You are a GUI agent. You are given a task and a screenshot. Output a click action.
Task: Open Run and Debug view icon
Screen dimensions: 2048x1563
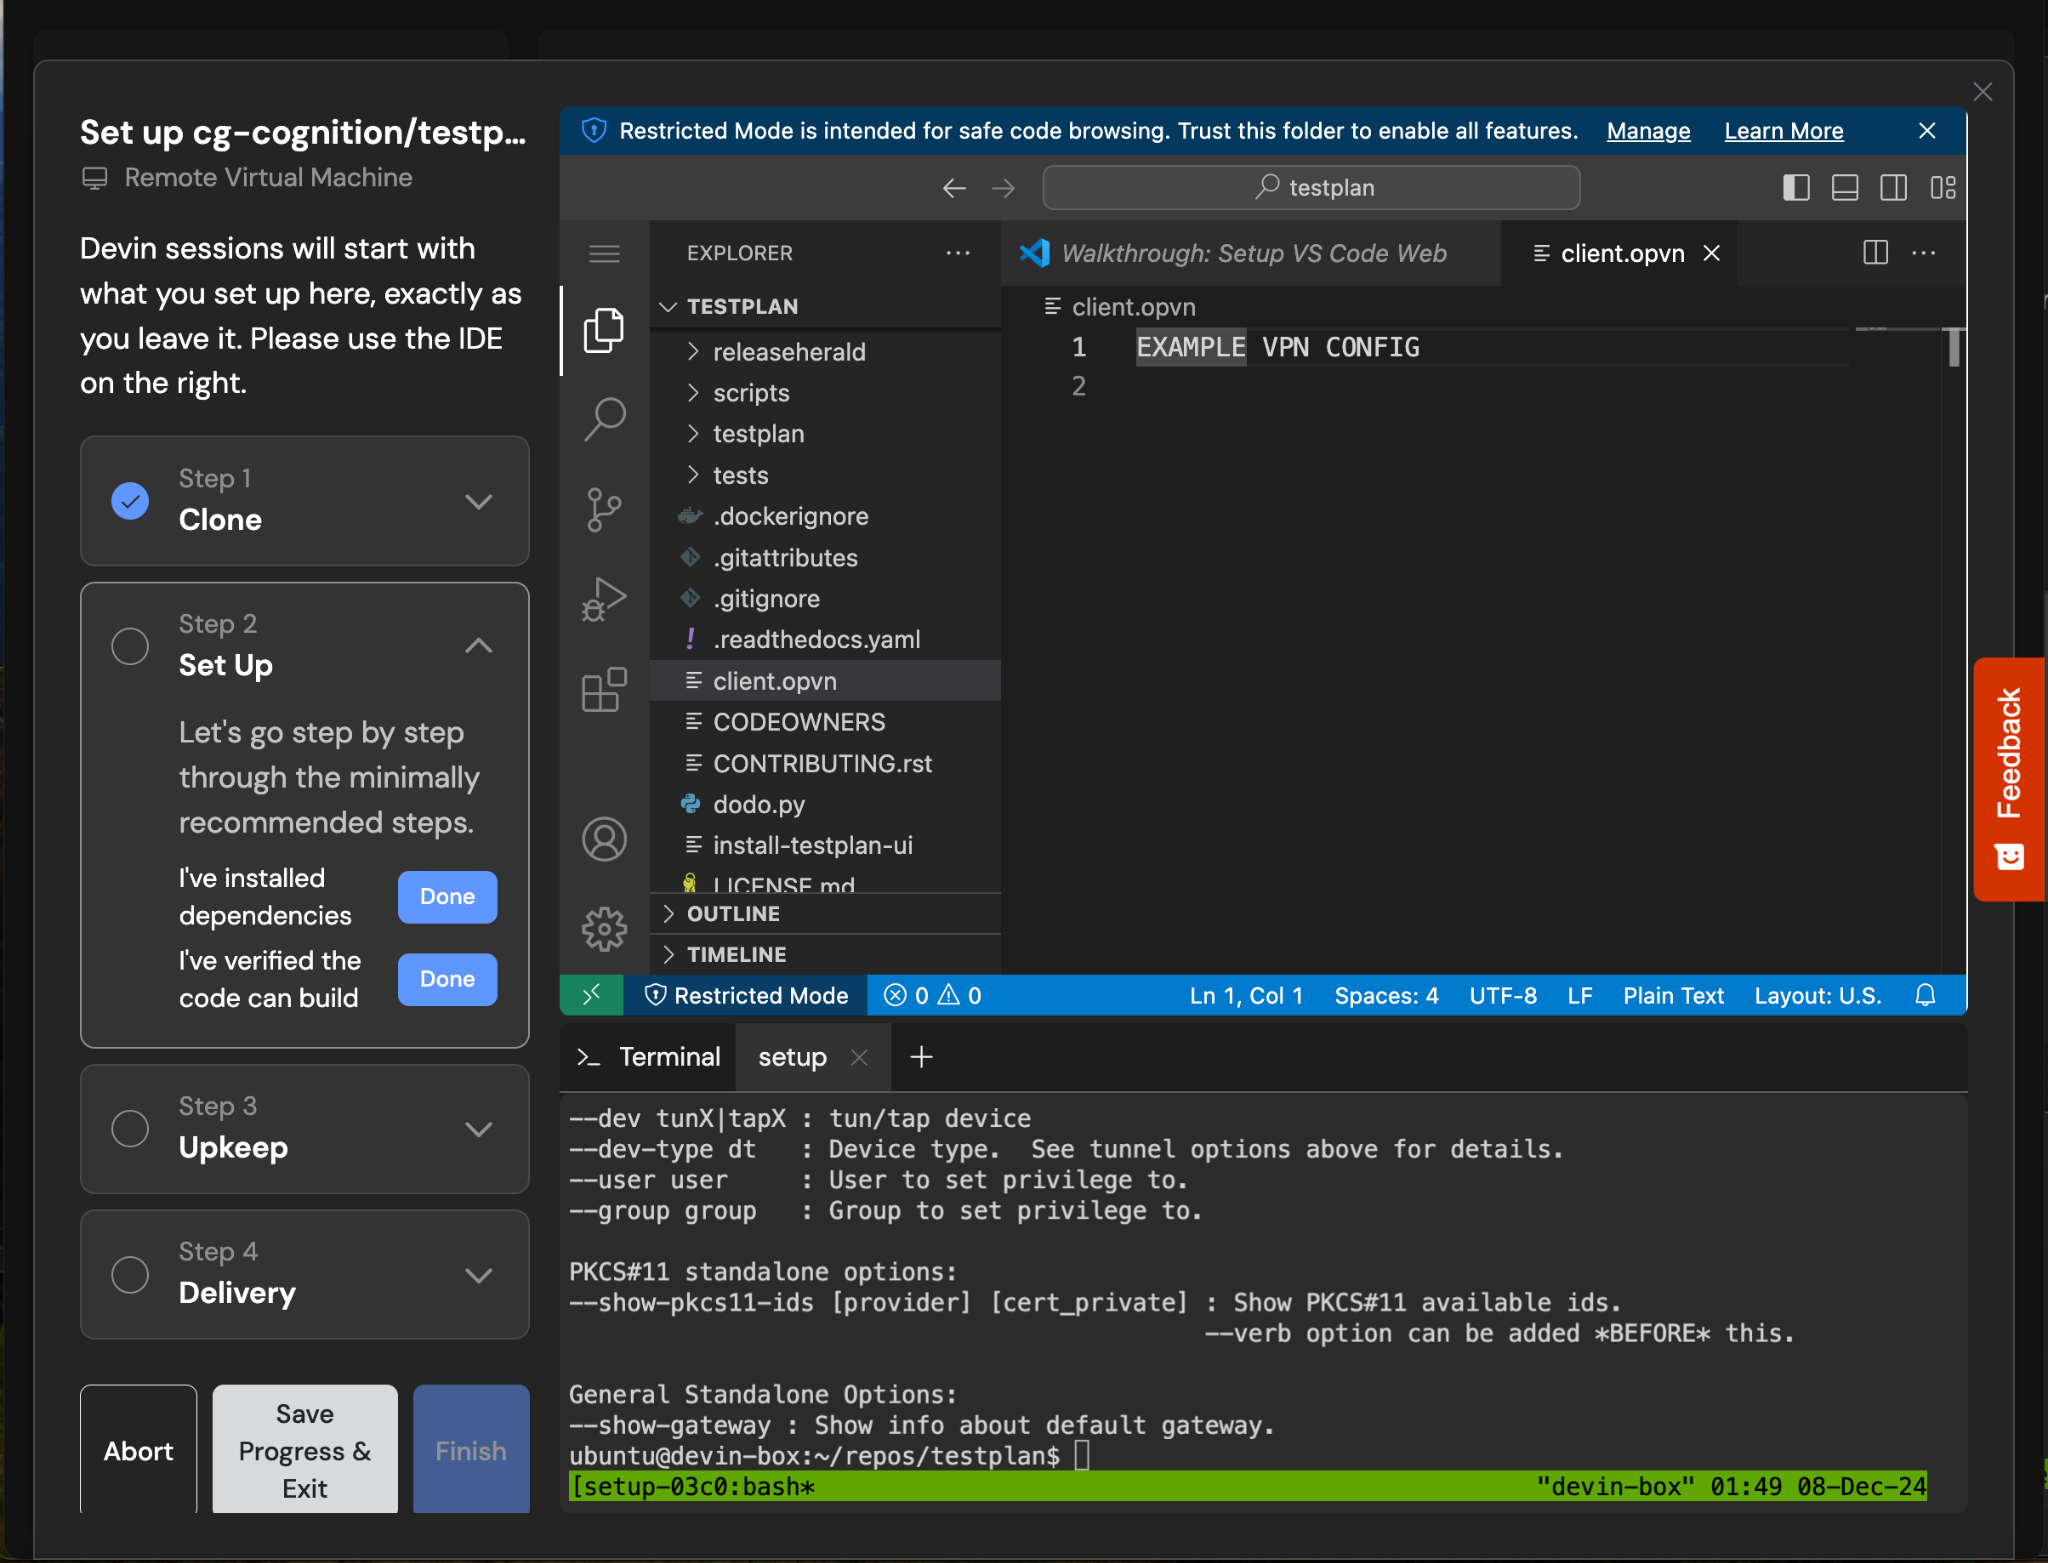[x=604, y=599]
